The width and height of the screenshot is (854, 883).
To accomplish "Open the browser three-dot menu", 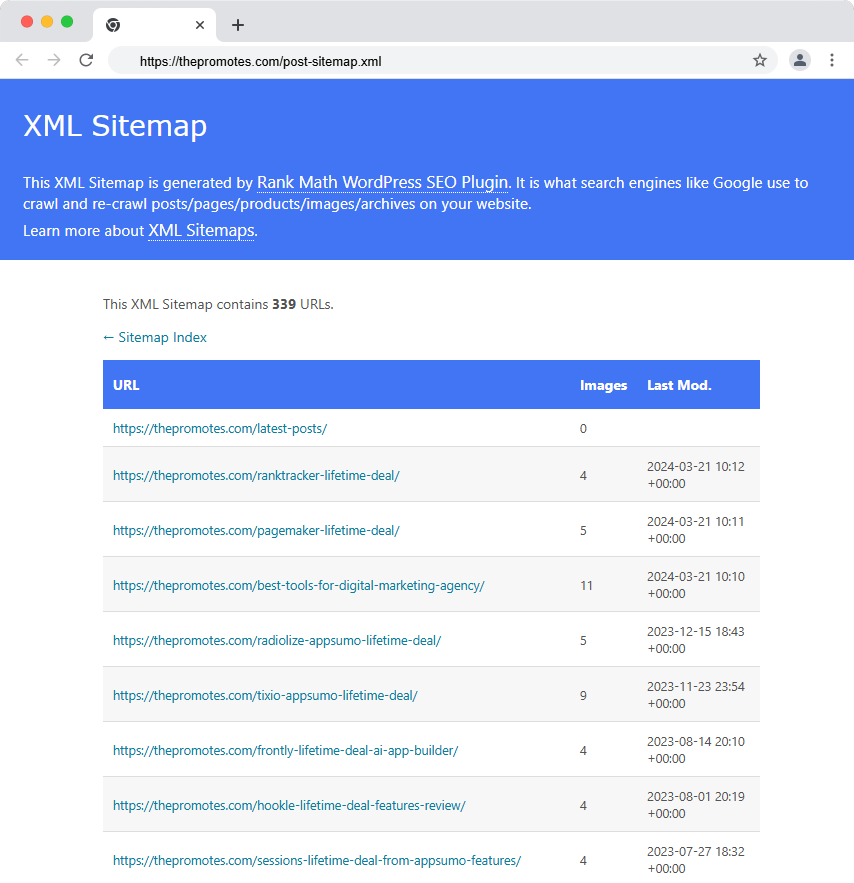I will (831, 60).
